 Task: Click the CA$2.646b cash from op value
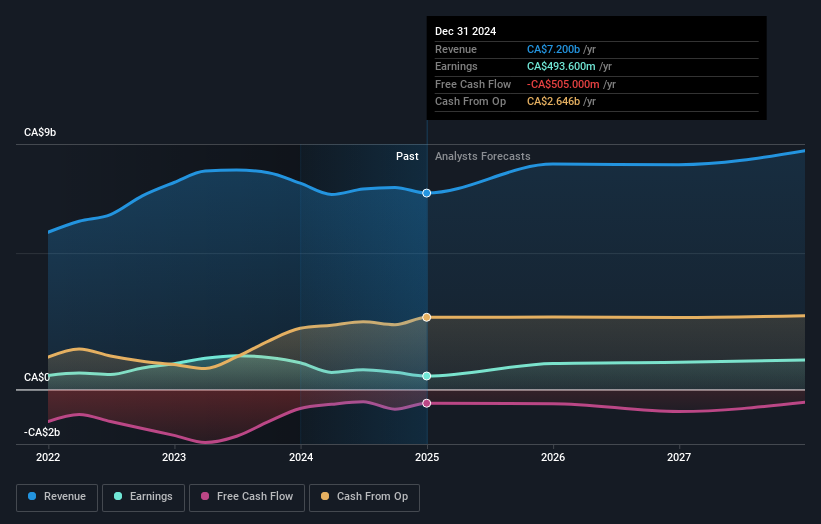coord(553,102)
